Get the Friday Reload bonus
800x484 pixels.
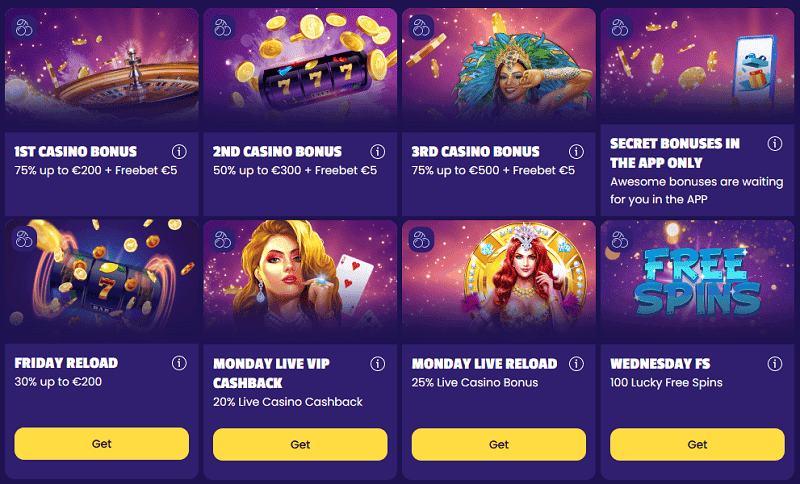(102, 443)
